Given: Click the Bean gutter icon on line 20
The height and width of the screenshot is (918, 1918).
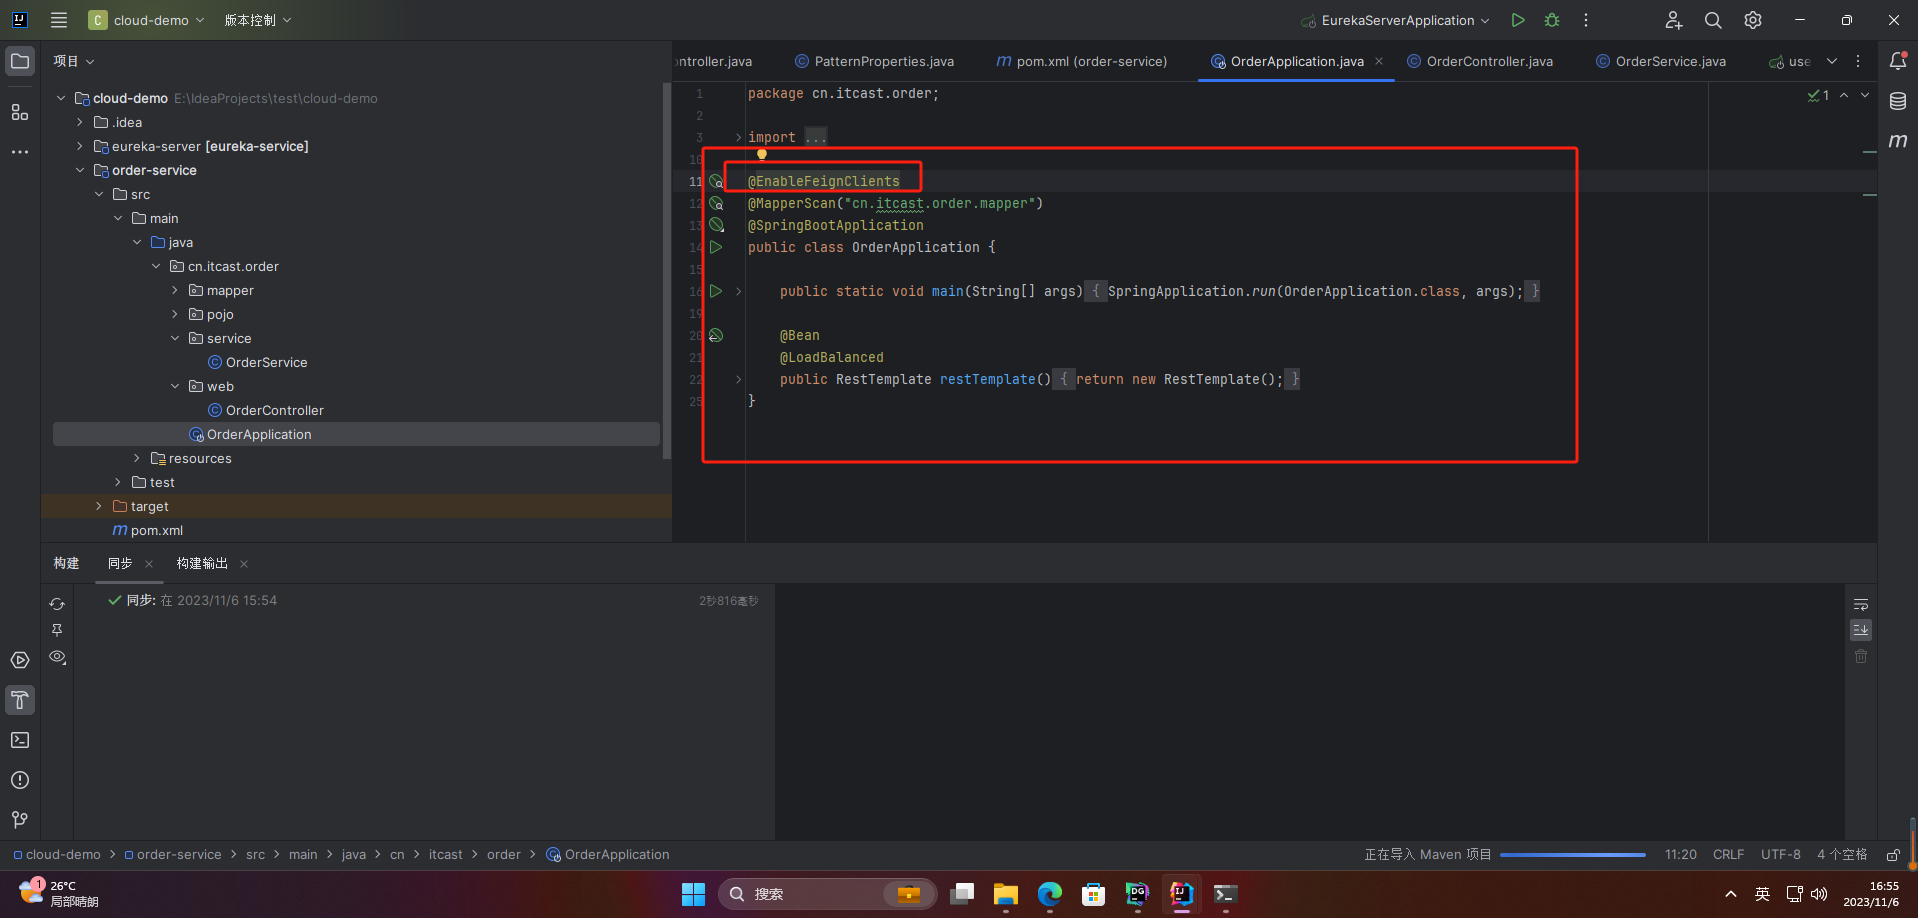Looking at the screenshot, I should pos(716,335).
